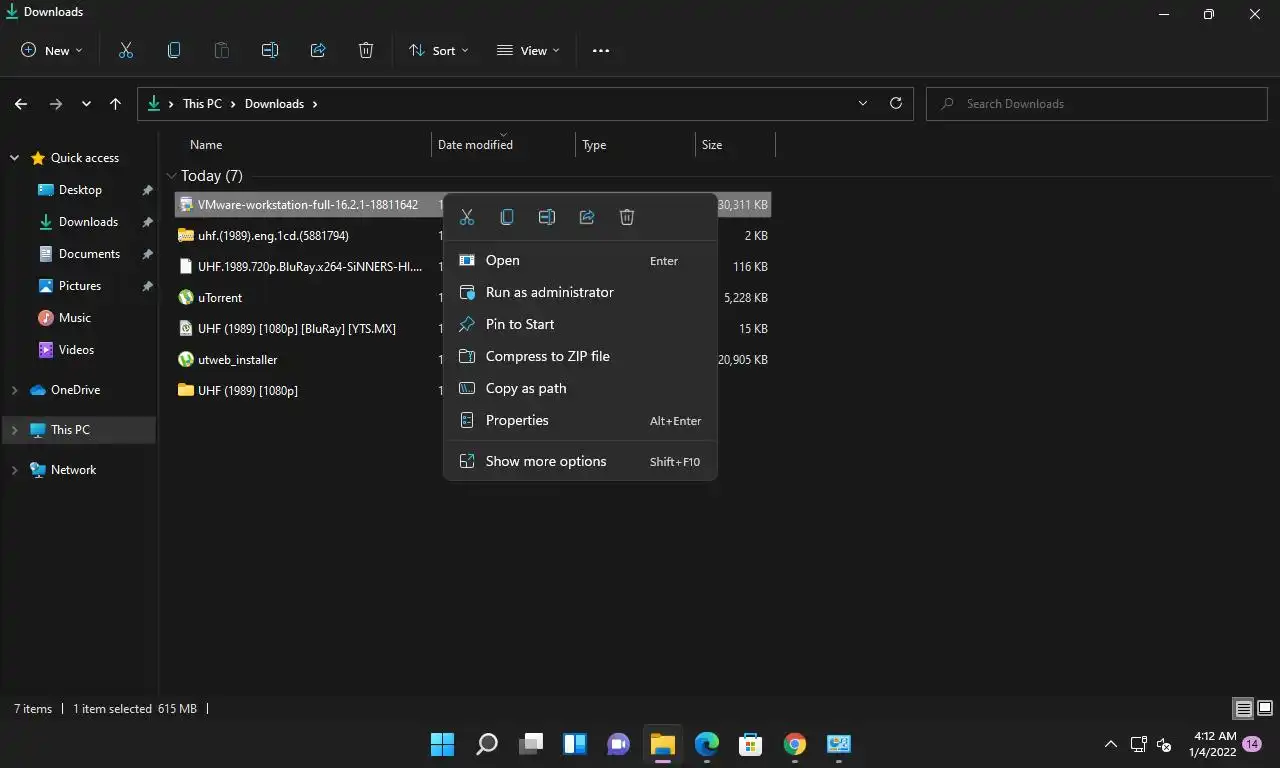Click This PC in the address breadcrumb
The height and width of the screenshot is (768, 1280).
202,104
